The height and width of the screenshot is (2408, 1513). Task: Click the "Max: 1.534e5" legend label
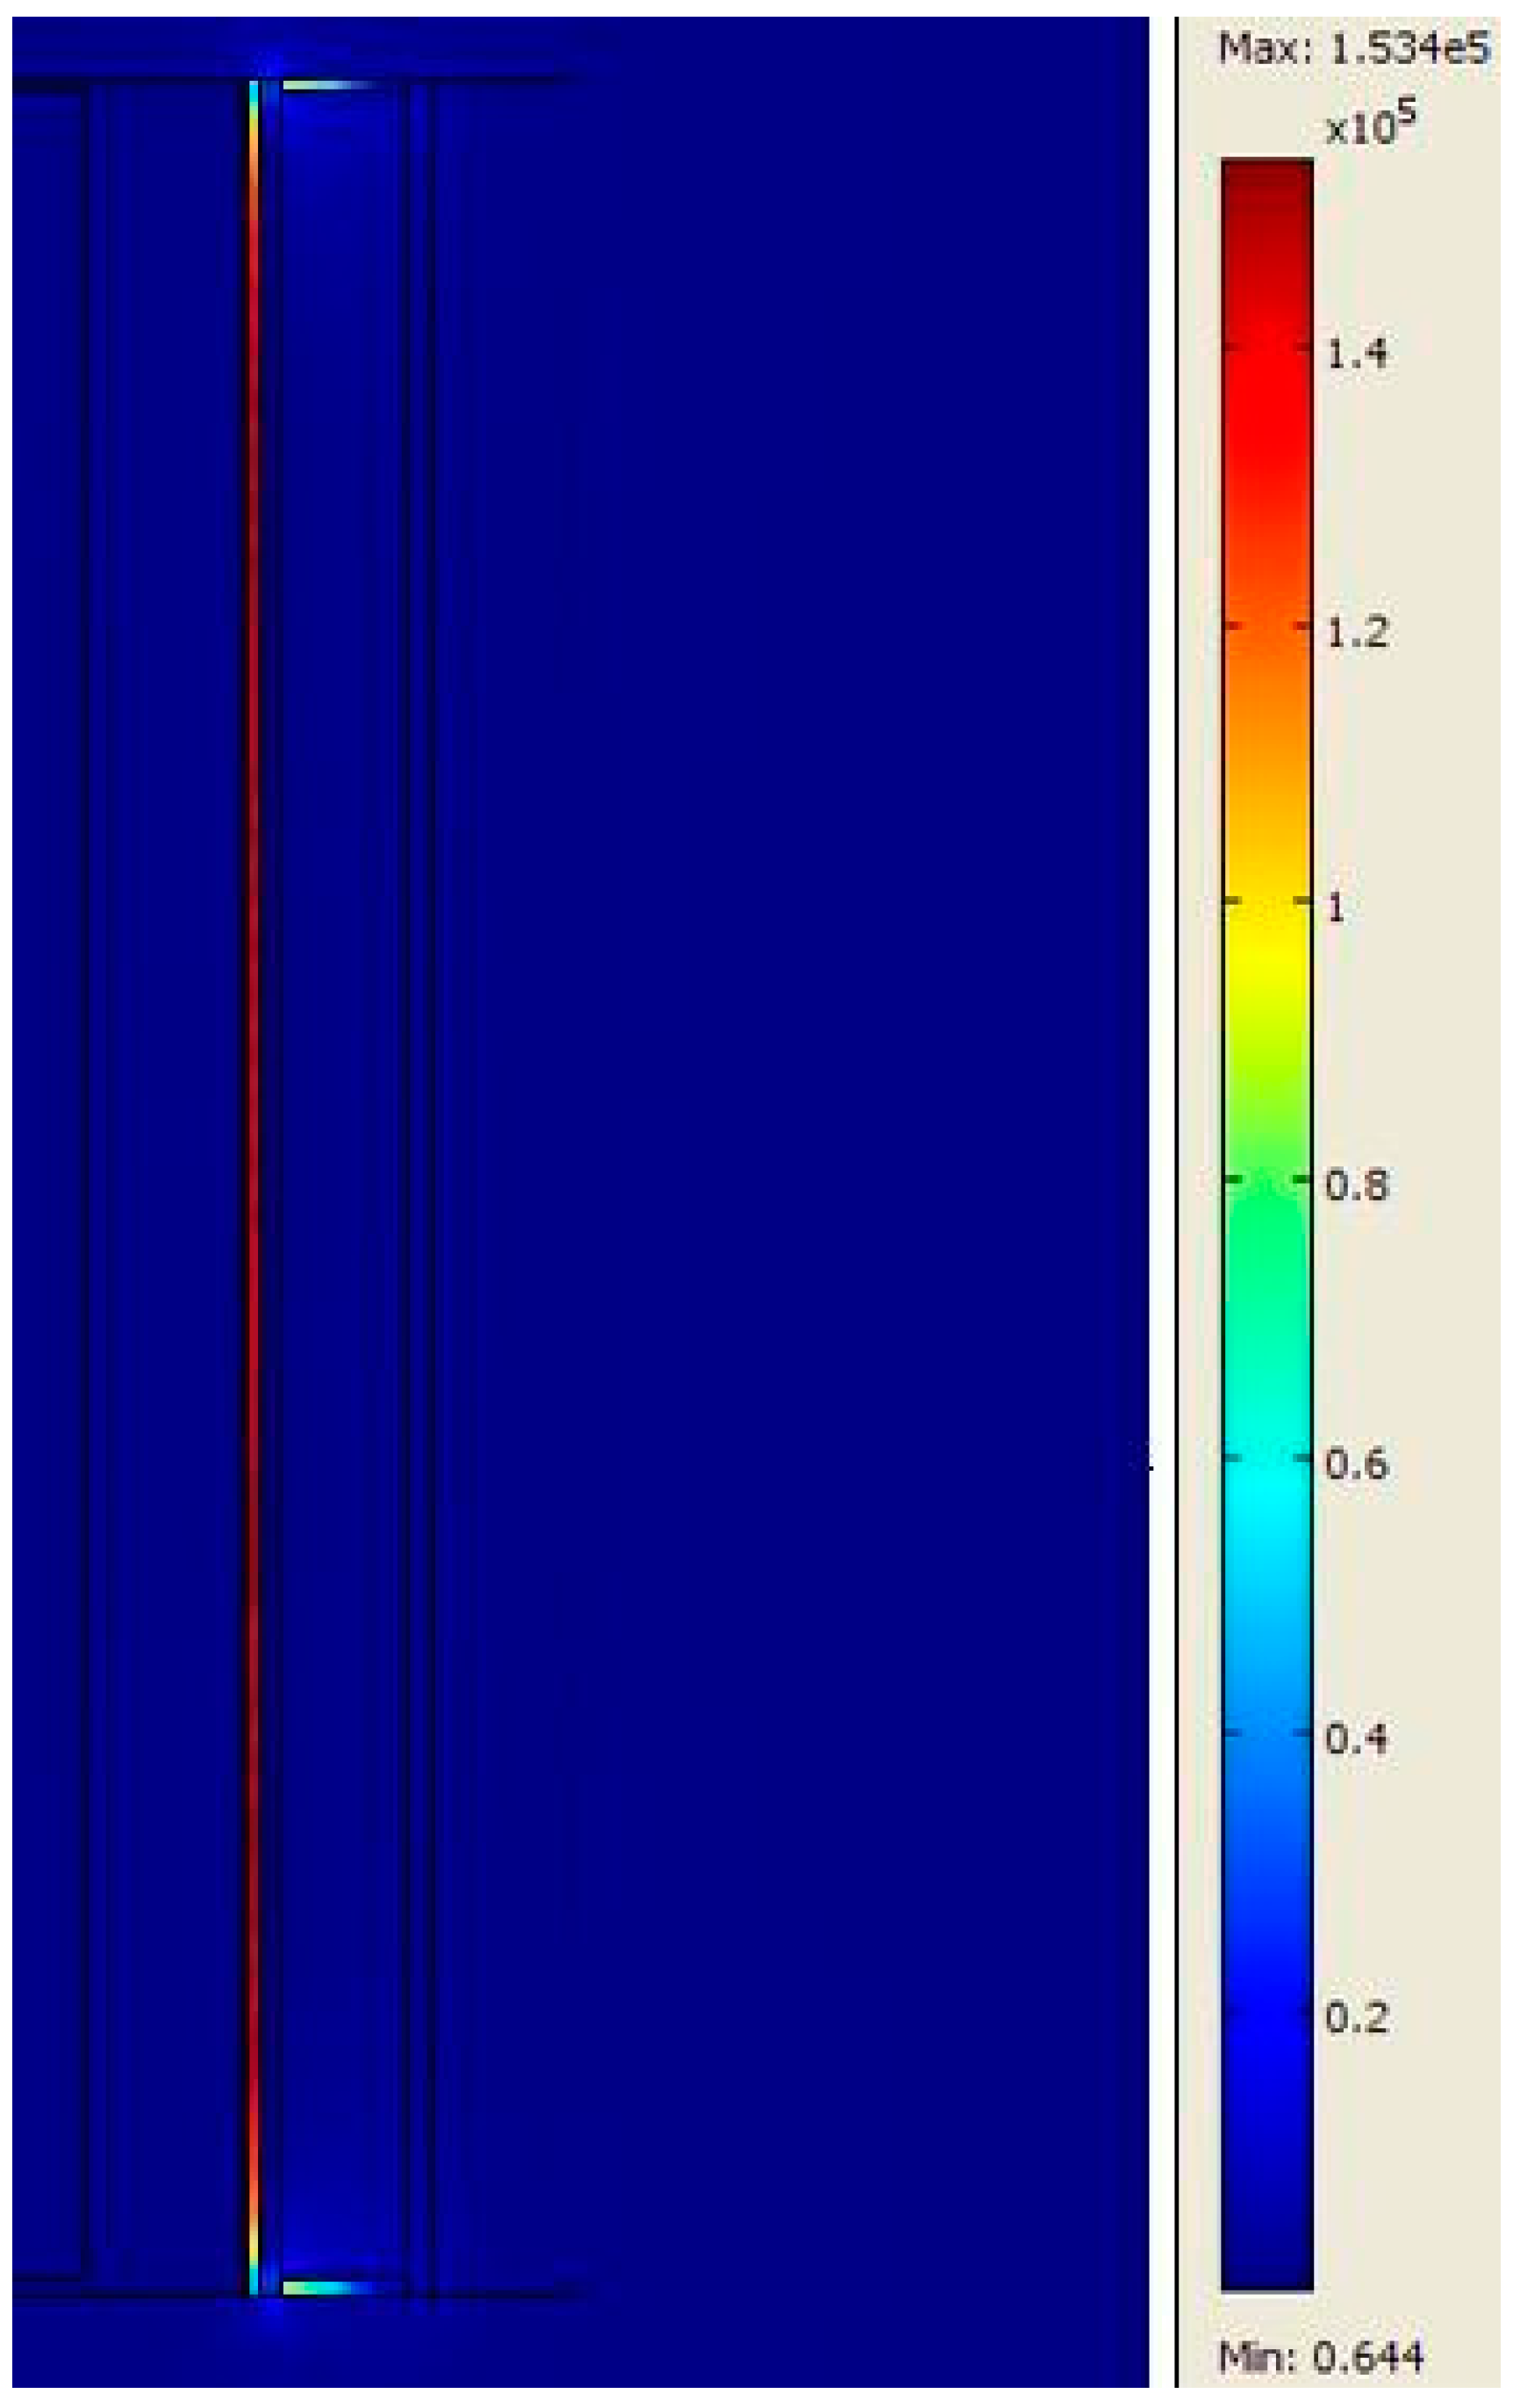point(1353,48)
